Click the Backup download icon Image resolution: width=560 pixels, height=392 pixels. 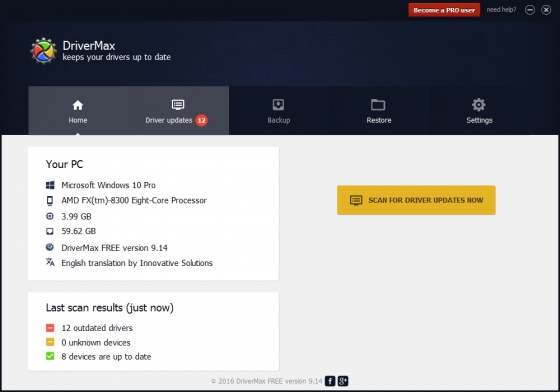pos(278,105)
